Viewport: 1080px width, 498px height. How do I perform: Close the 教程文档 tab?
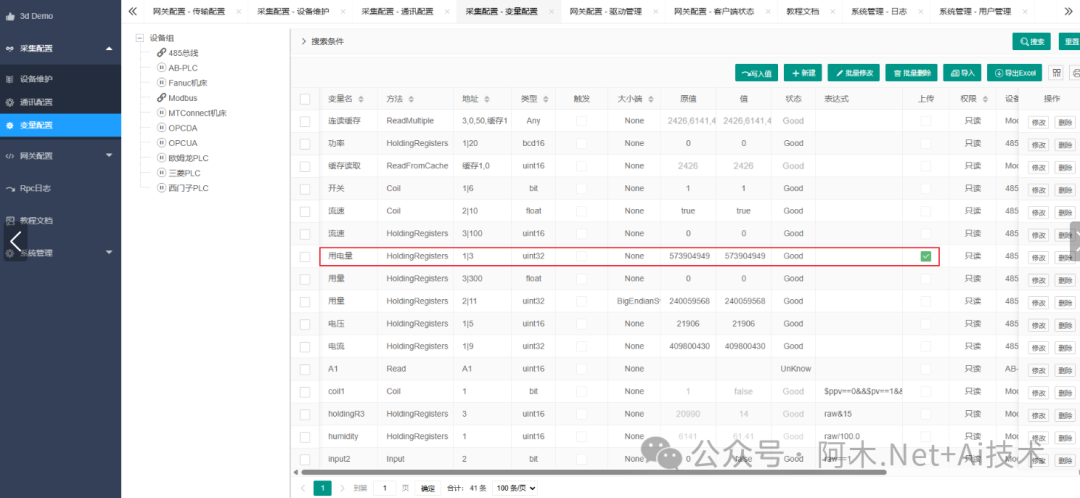coord(833,12)
